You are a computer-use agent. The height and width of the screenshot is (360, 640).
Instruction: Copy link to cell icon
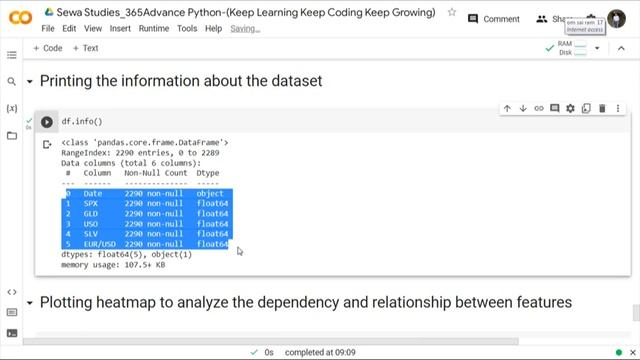539,108
